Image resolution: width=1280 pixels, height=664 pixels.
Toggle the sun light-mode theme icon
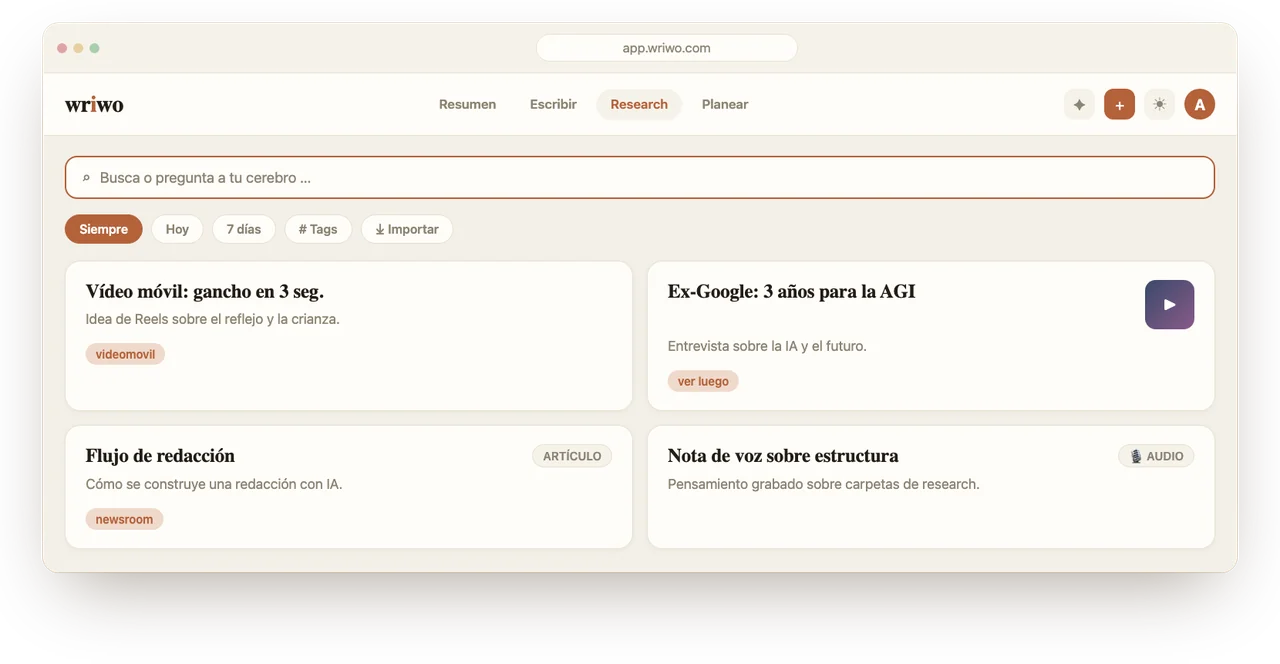coord(1159,104)
